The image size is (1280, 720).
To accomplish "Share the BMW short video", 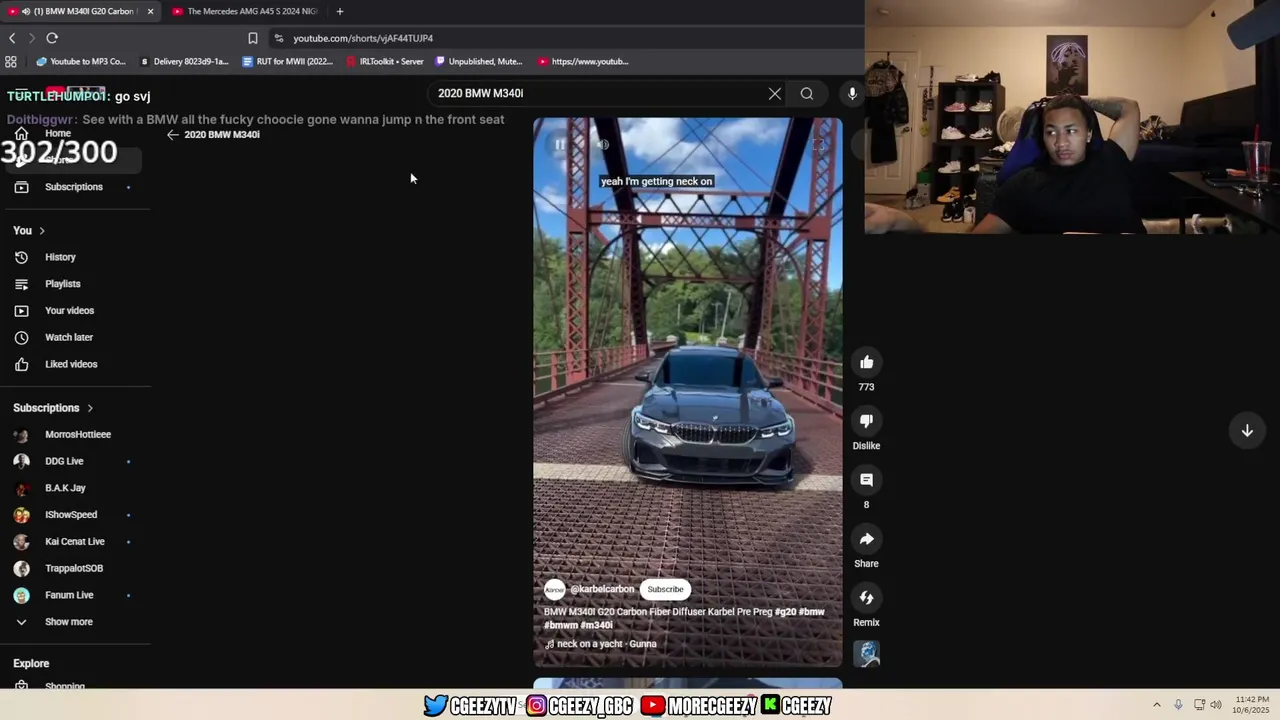I will tap(866, 539).
